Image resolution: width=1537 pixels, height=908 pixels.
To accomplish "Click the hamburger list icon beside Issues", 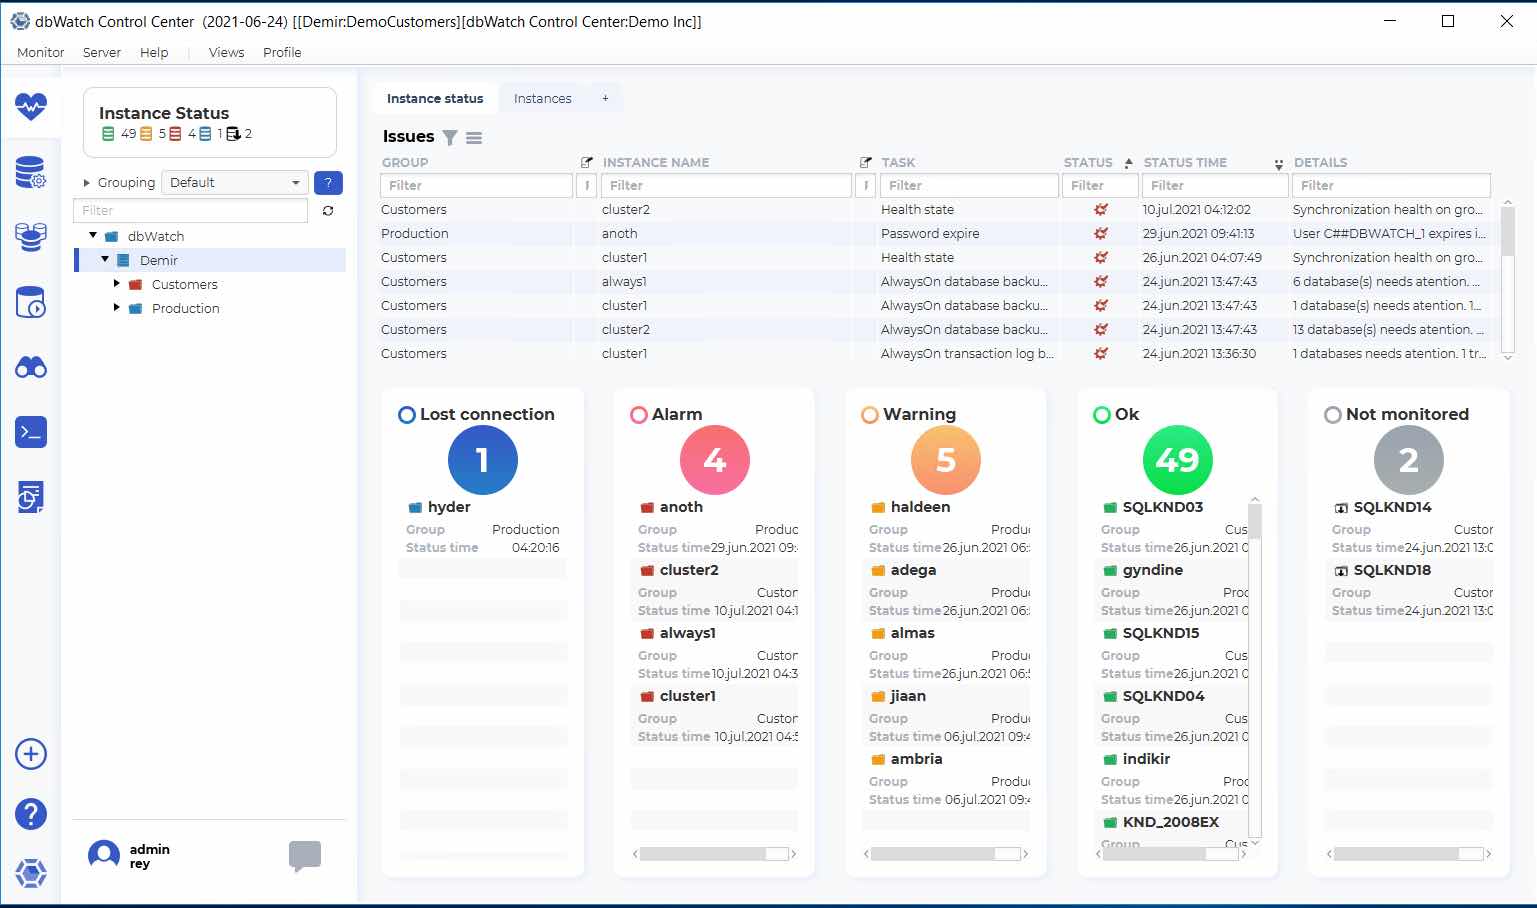I will tap(474, 138).
